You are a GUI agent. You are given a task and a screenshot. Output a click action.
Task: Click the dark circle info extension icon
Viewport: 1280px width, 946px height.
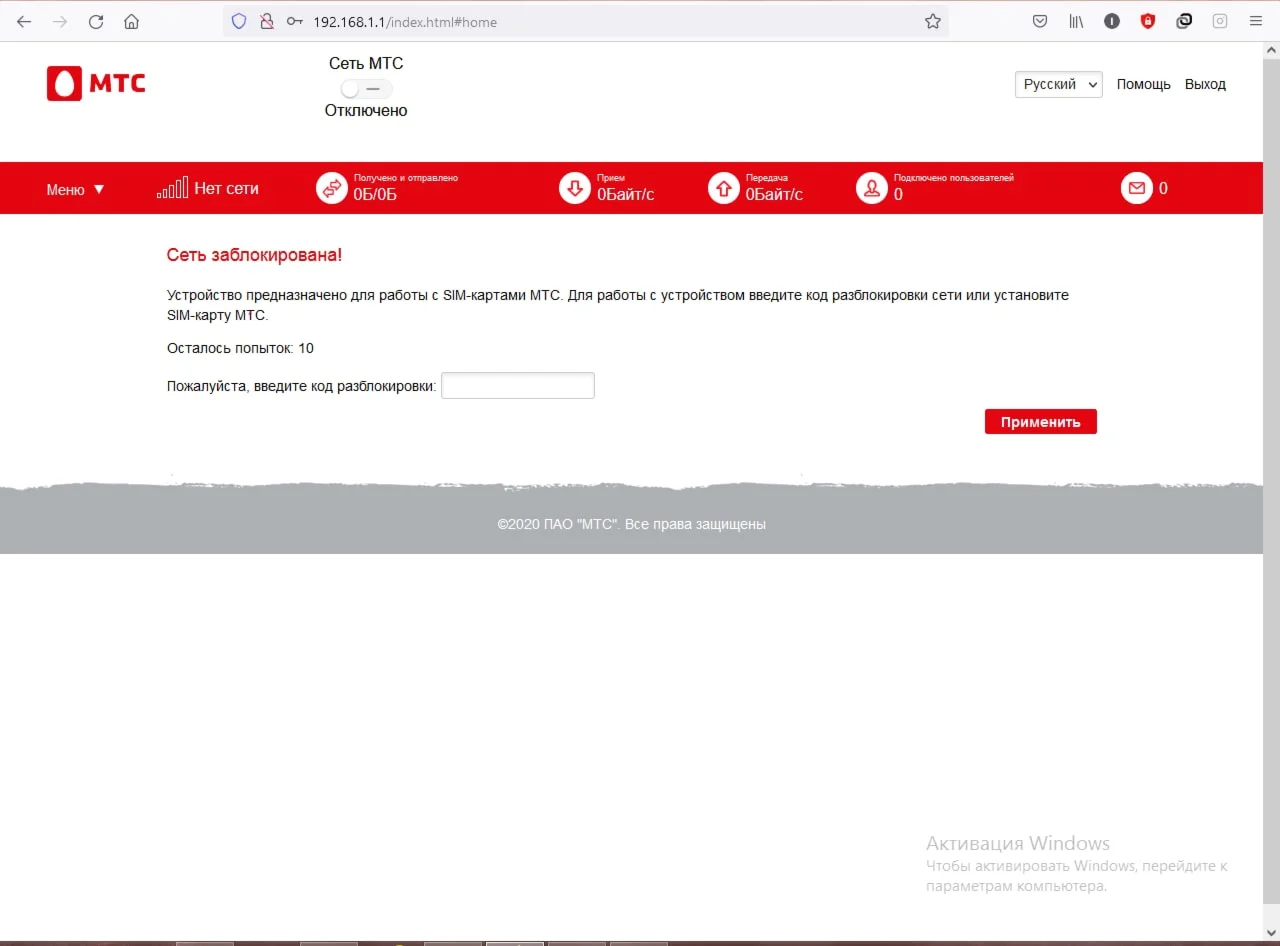1112,21
